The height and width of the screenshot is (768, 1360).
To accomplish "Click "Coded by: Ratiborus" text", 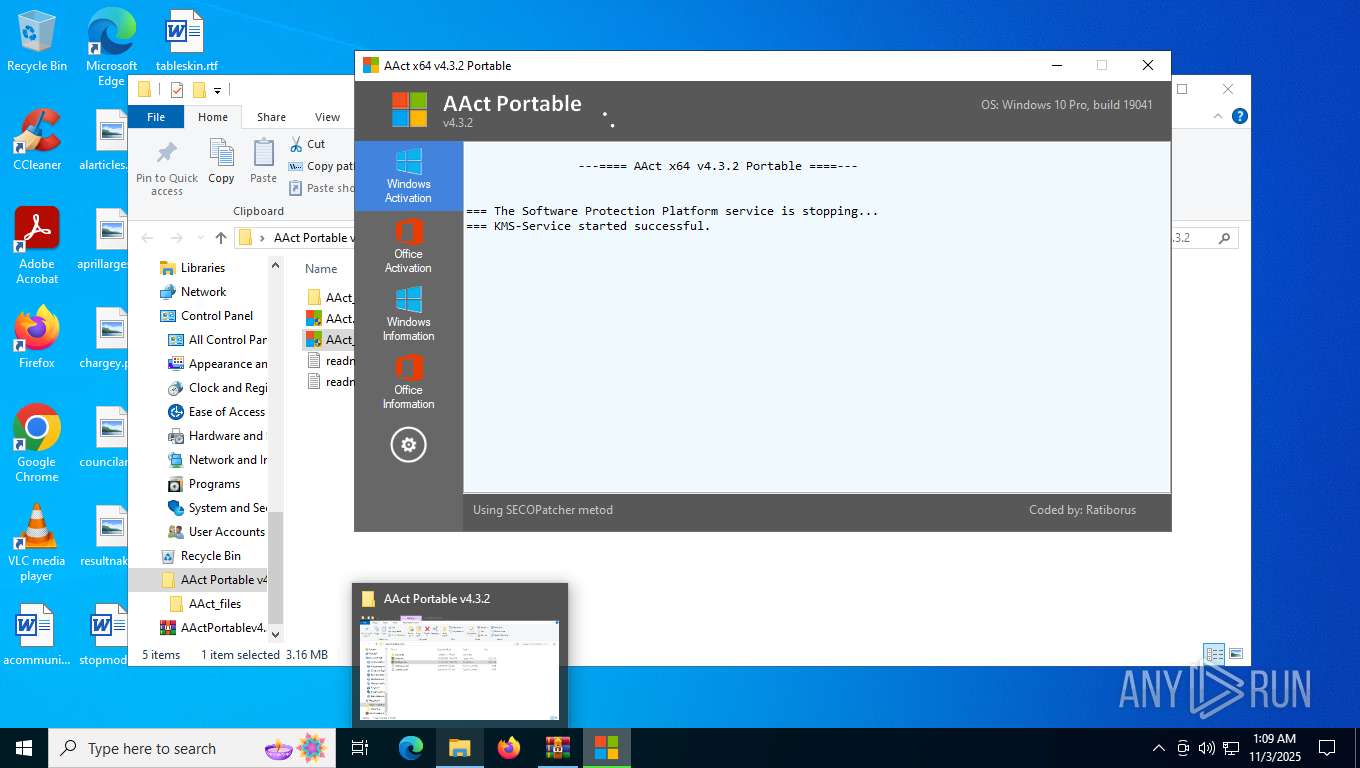I will click(x=1082, y=510).
